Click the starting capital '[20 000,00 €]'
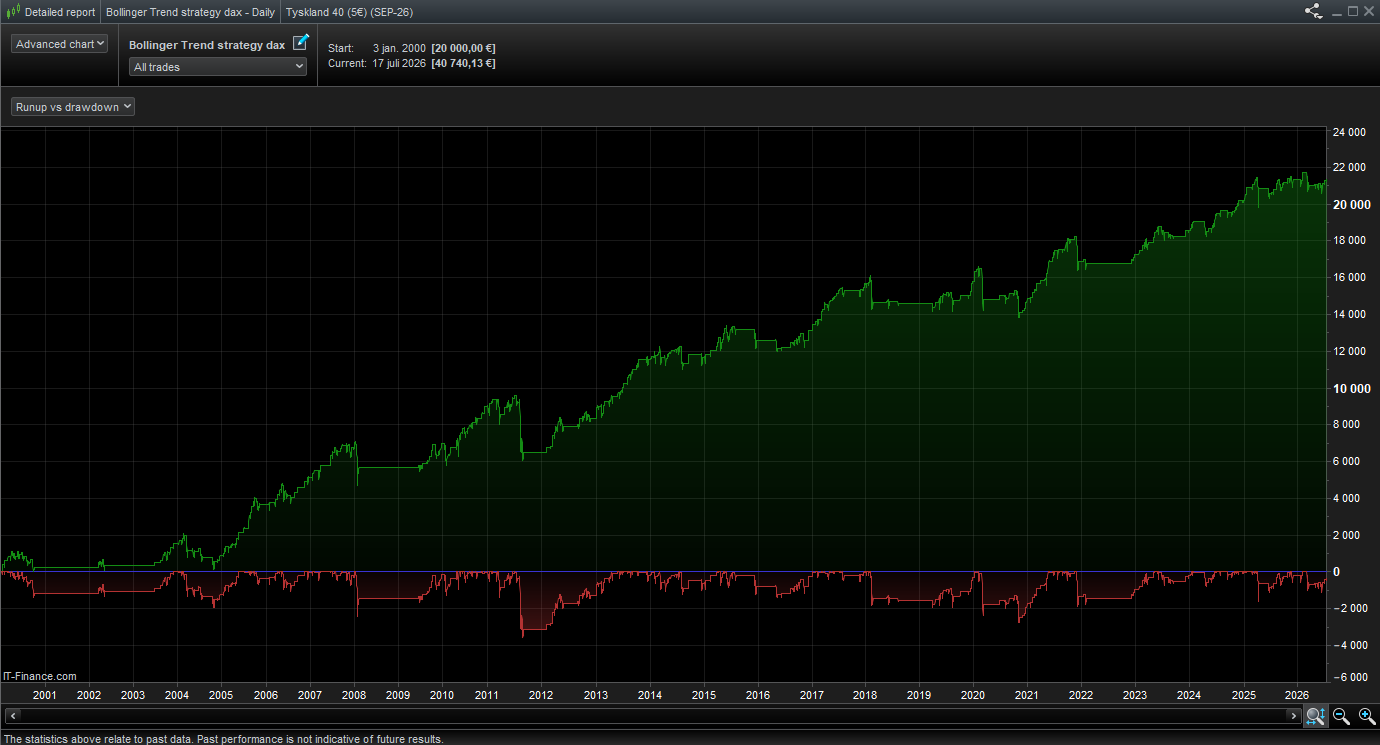 (463, 48)
